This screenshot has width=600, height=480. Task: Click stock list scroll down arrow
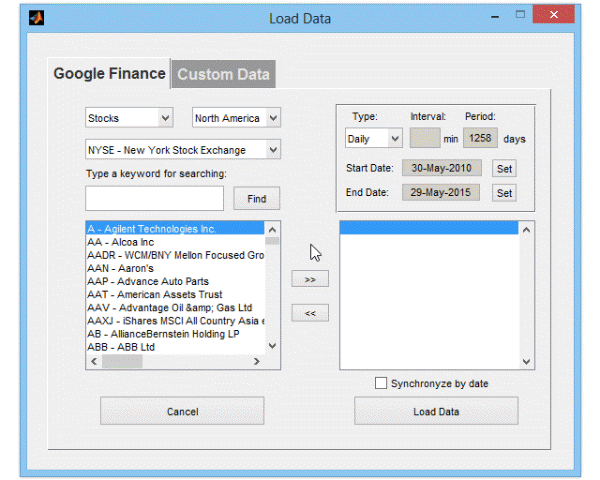272,346
